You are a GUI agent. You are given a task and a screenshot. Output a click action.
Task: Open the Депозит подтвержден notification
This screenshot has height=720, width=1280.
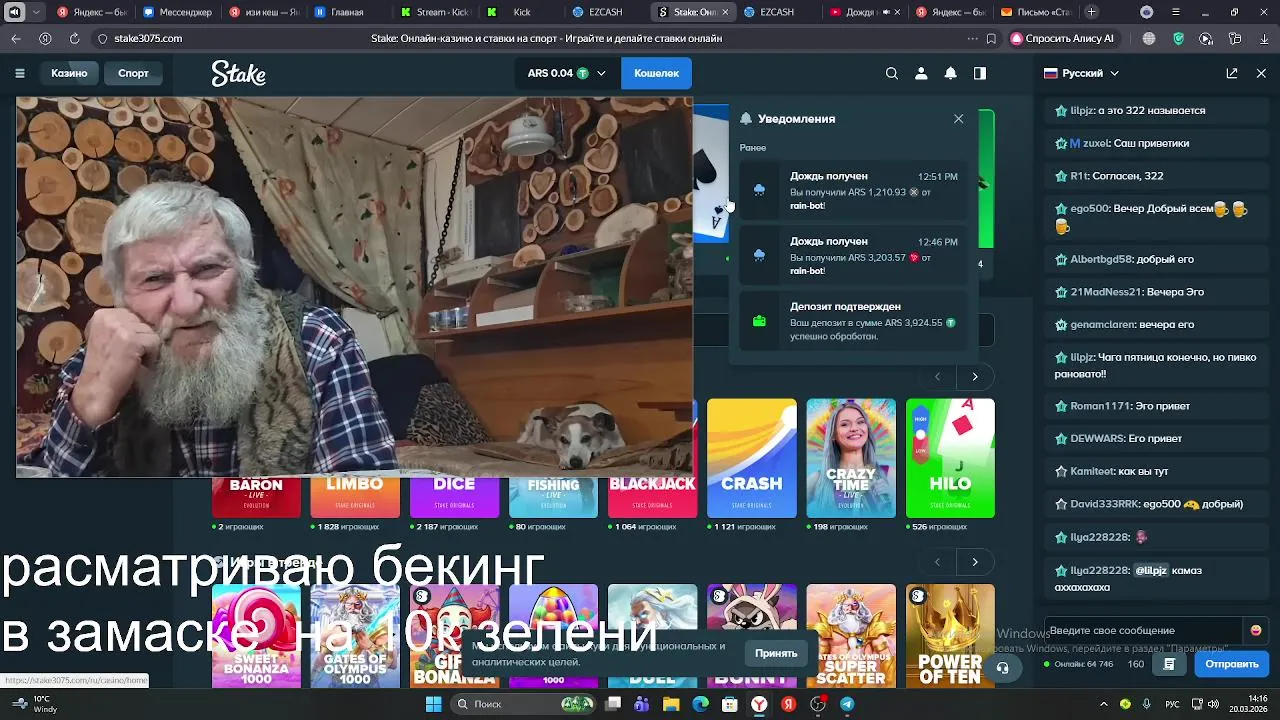[x=853, y=321]
